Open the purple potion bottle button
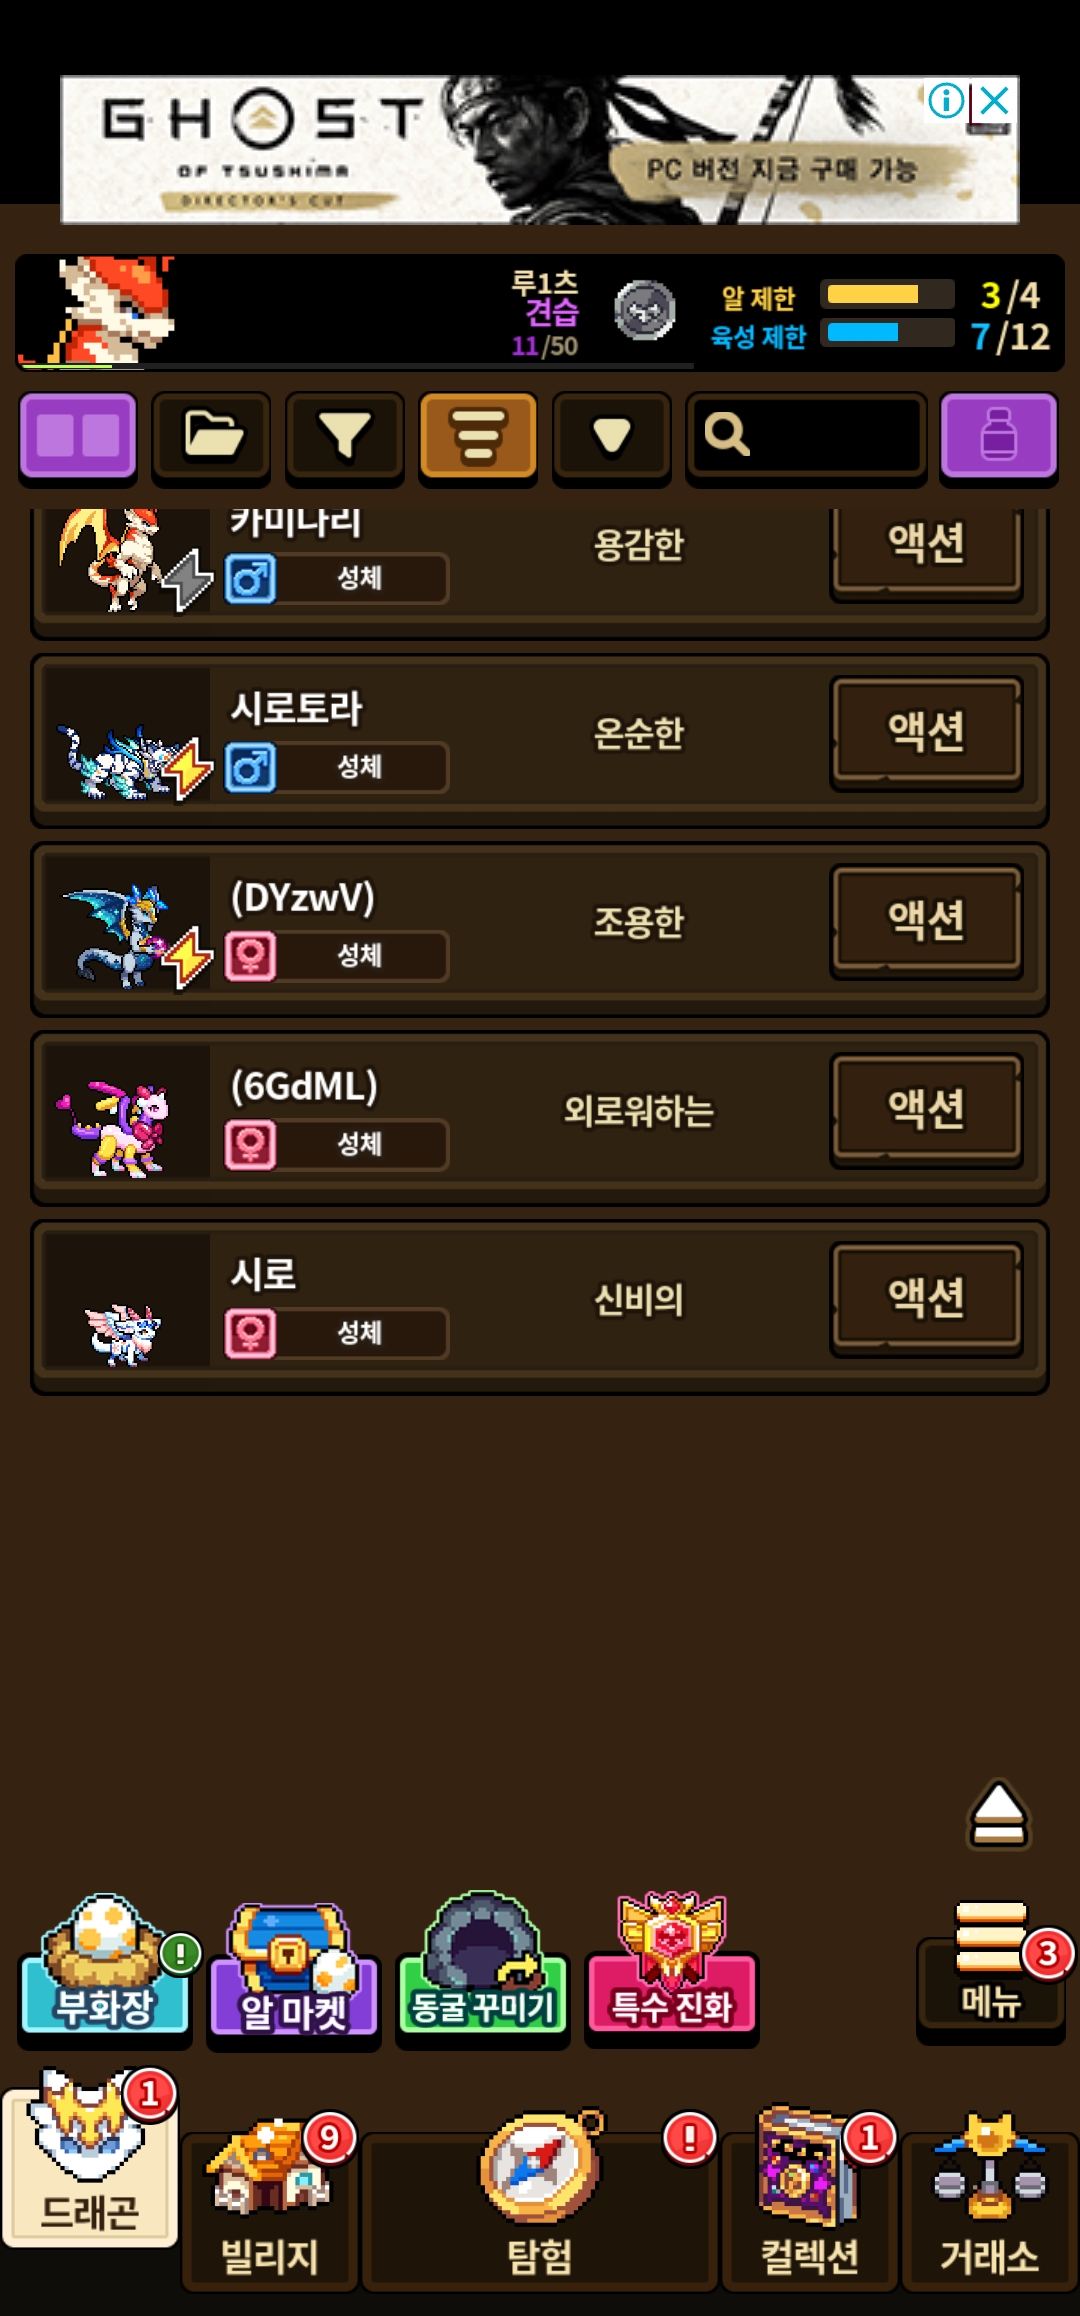Image resolution: width=1080 pixels, height=2316 pixels. point(998,437)
